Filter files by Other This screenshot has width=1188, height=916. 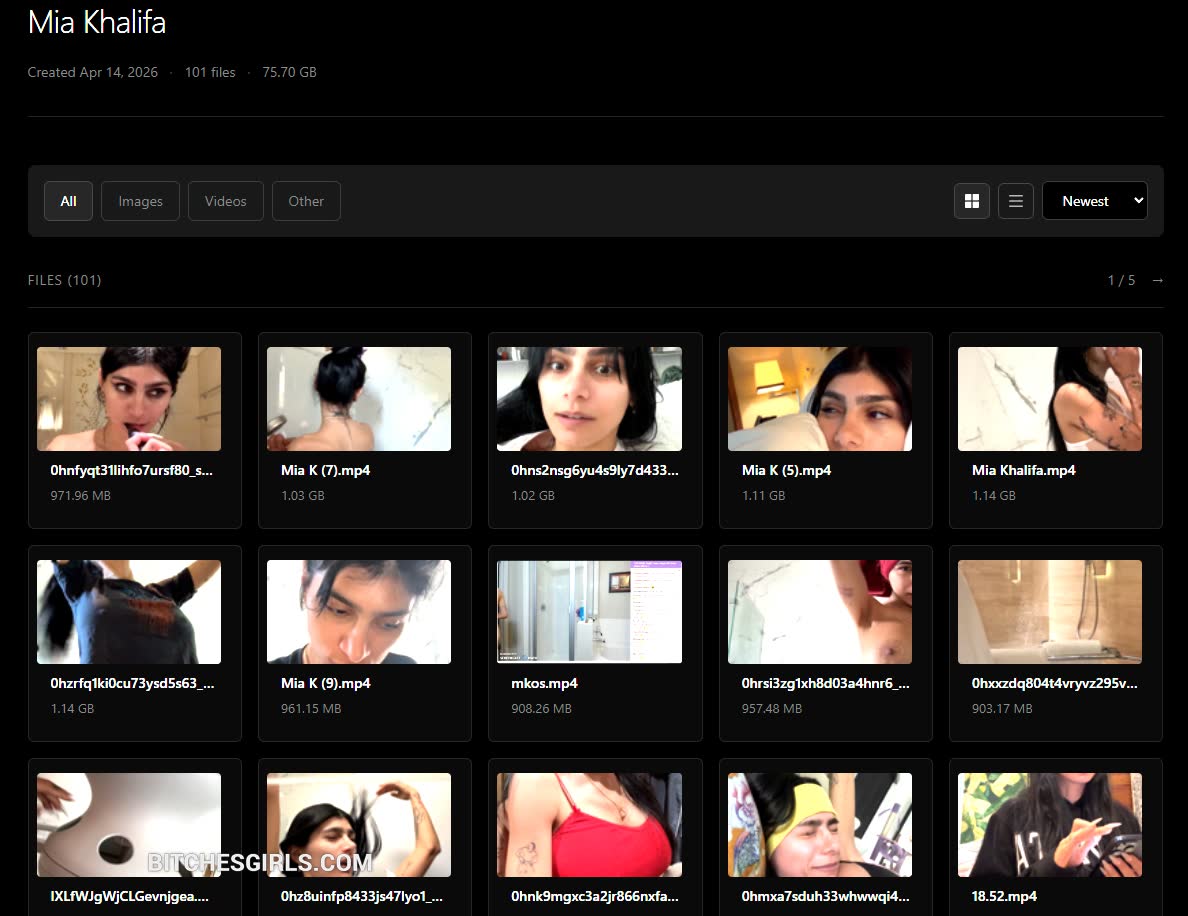coord(306,201)
